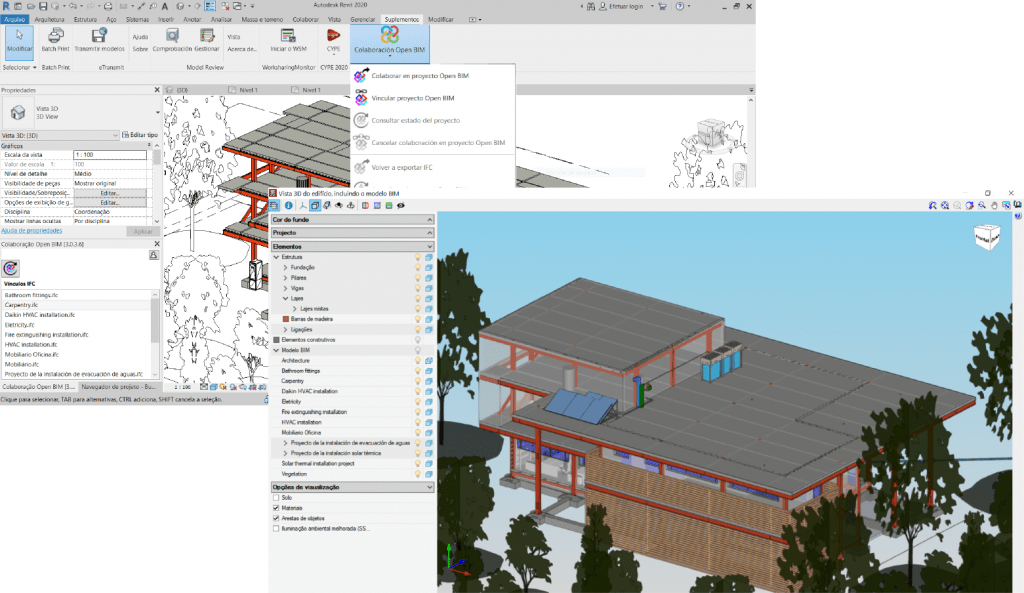Expand the Fundação tree node
This screenshot has width=1024, height=593.
[285, 267]
